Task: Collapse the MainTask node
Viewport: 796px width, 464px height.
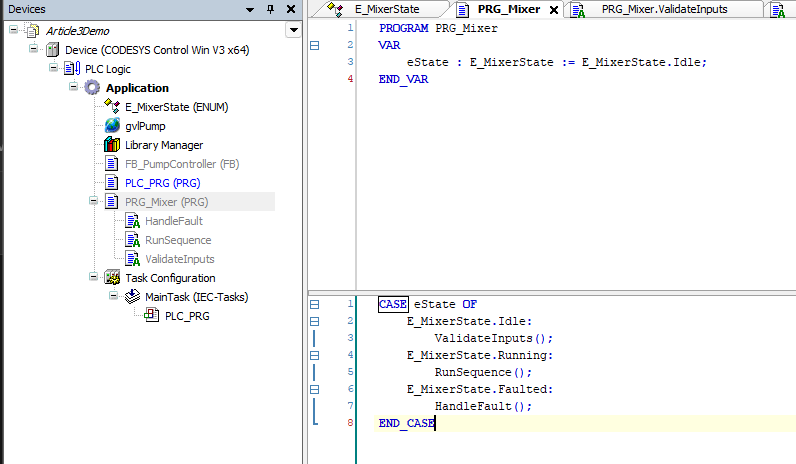Action: pyautogui.click(x=113, y=295)
